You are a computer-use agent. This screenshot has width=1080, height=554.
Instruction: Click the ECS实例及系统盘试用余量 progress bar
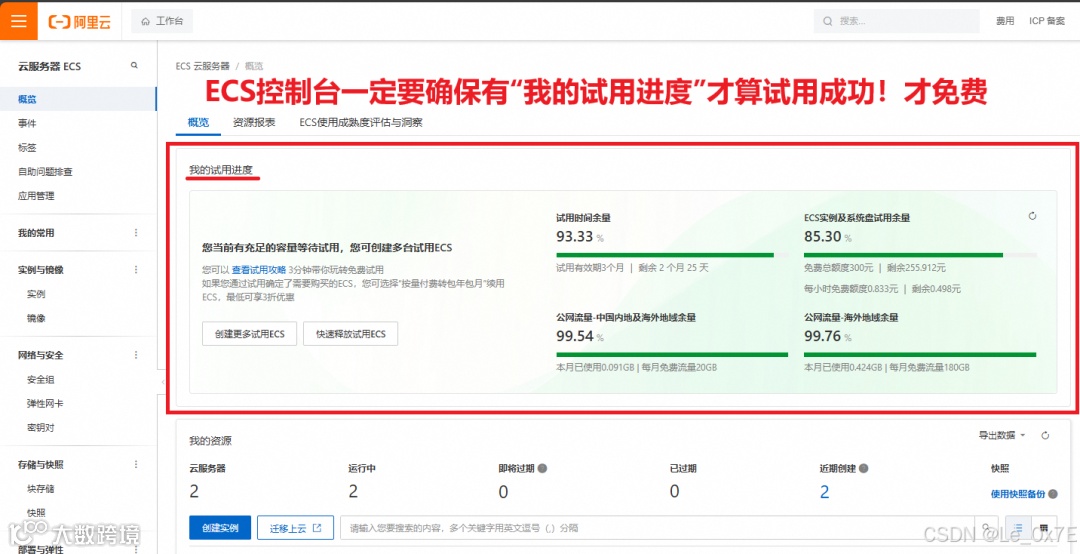920,255
